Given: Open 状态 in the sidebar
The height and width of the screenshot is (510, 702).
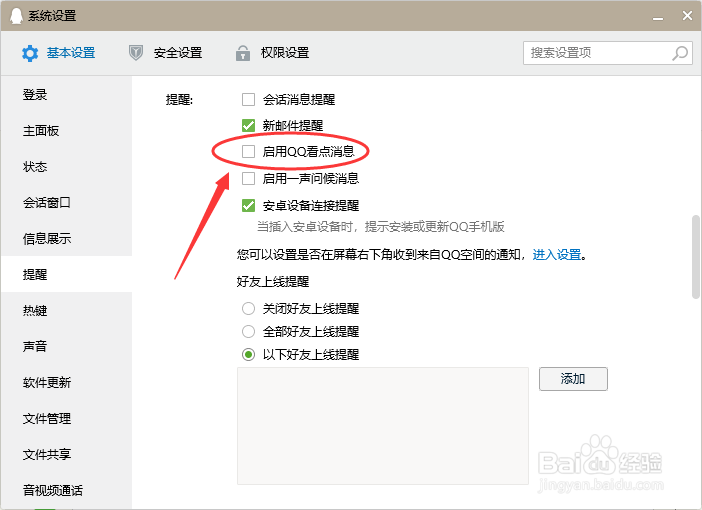Looking at the screenshot, I should tap(66, 167).
